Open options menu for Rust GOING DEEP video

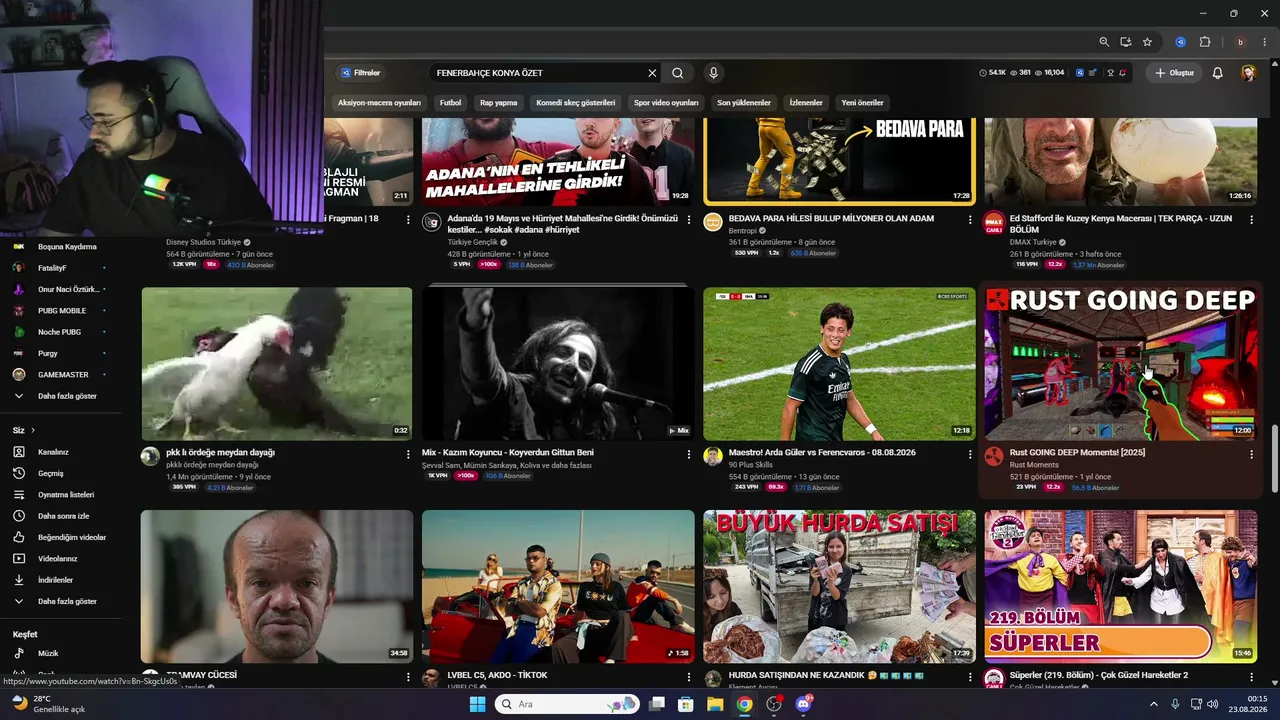coord(1251,454)
